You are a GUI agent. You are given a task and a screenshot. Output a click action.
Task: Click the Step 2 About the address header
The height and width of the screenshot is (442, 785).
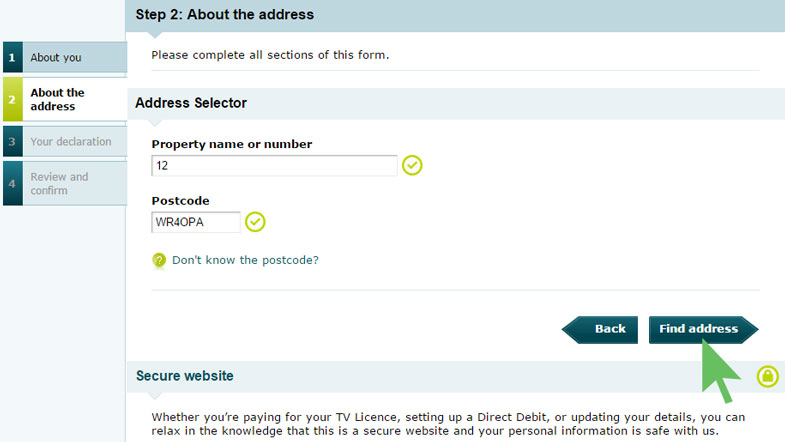(x=225, y=15)
